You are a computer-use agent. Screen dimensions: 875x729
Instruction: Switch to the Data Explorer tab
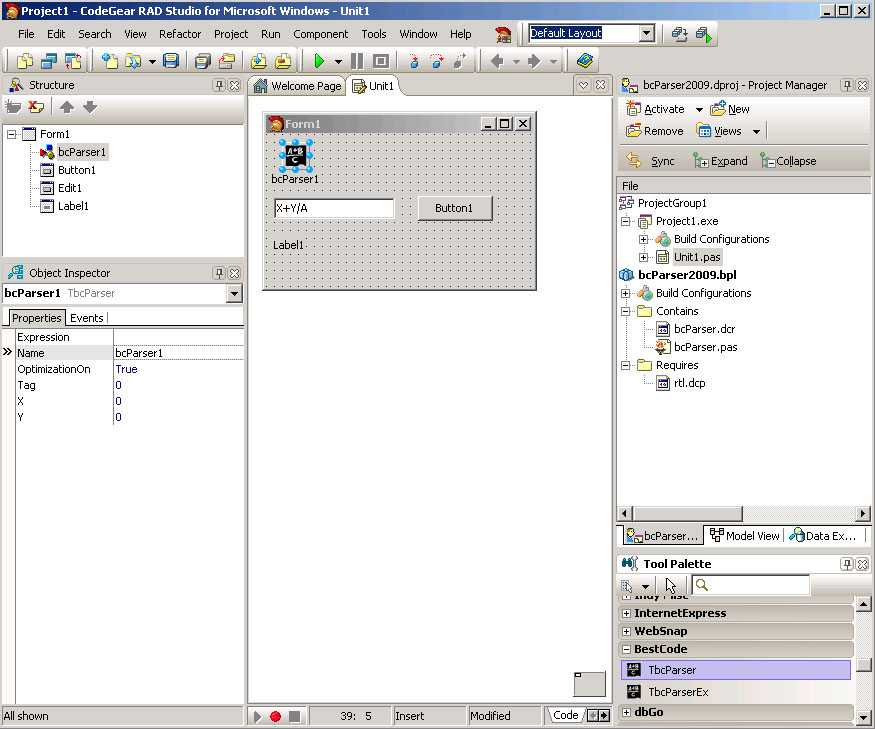[x=823, y=536]
